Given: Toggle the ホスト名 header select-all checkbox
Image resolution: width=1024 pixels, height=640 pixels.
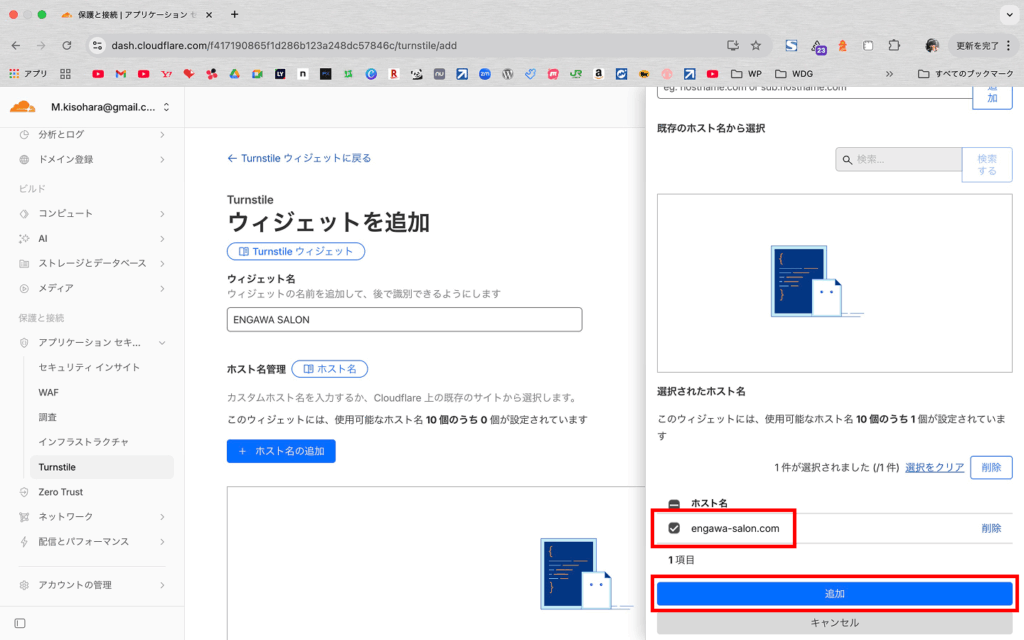Looking at the screenshot, I should coord(674,504).
